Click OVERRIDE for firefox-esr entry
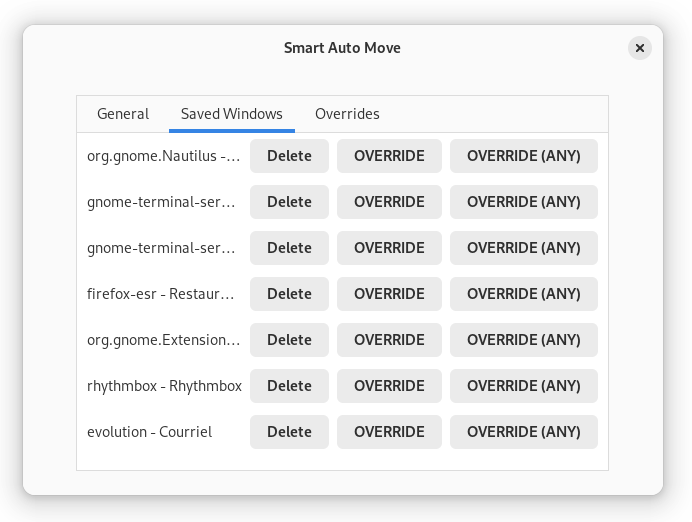This screenshot has width=692, height=522. pyautogui.click(x=389, y=294)
